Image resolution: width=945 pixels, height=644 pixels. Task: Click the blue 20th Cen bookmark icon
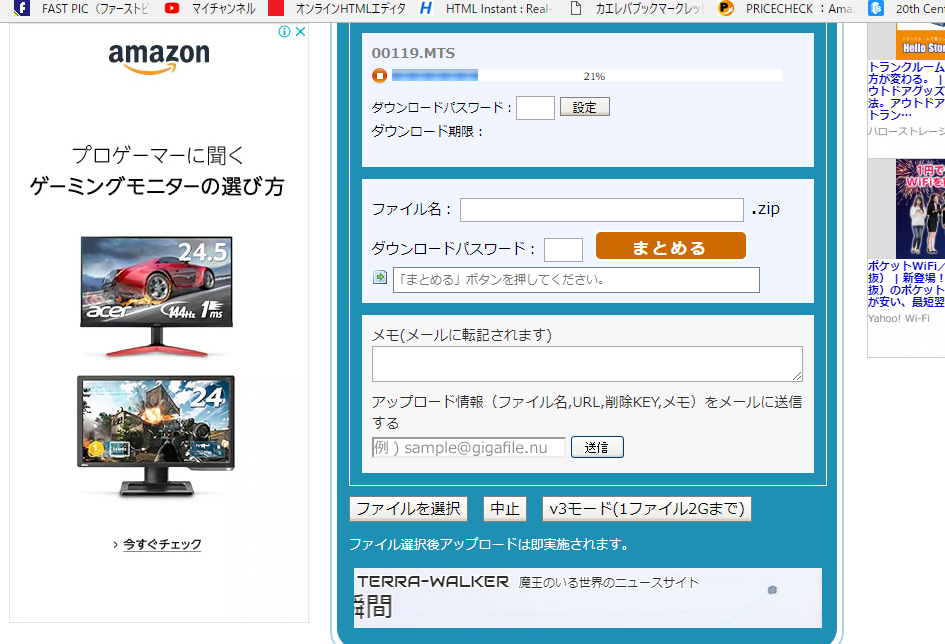click(876, 8)
